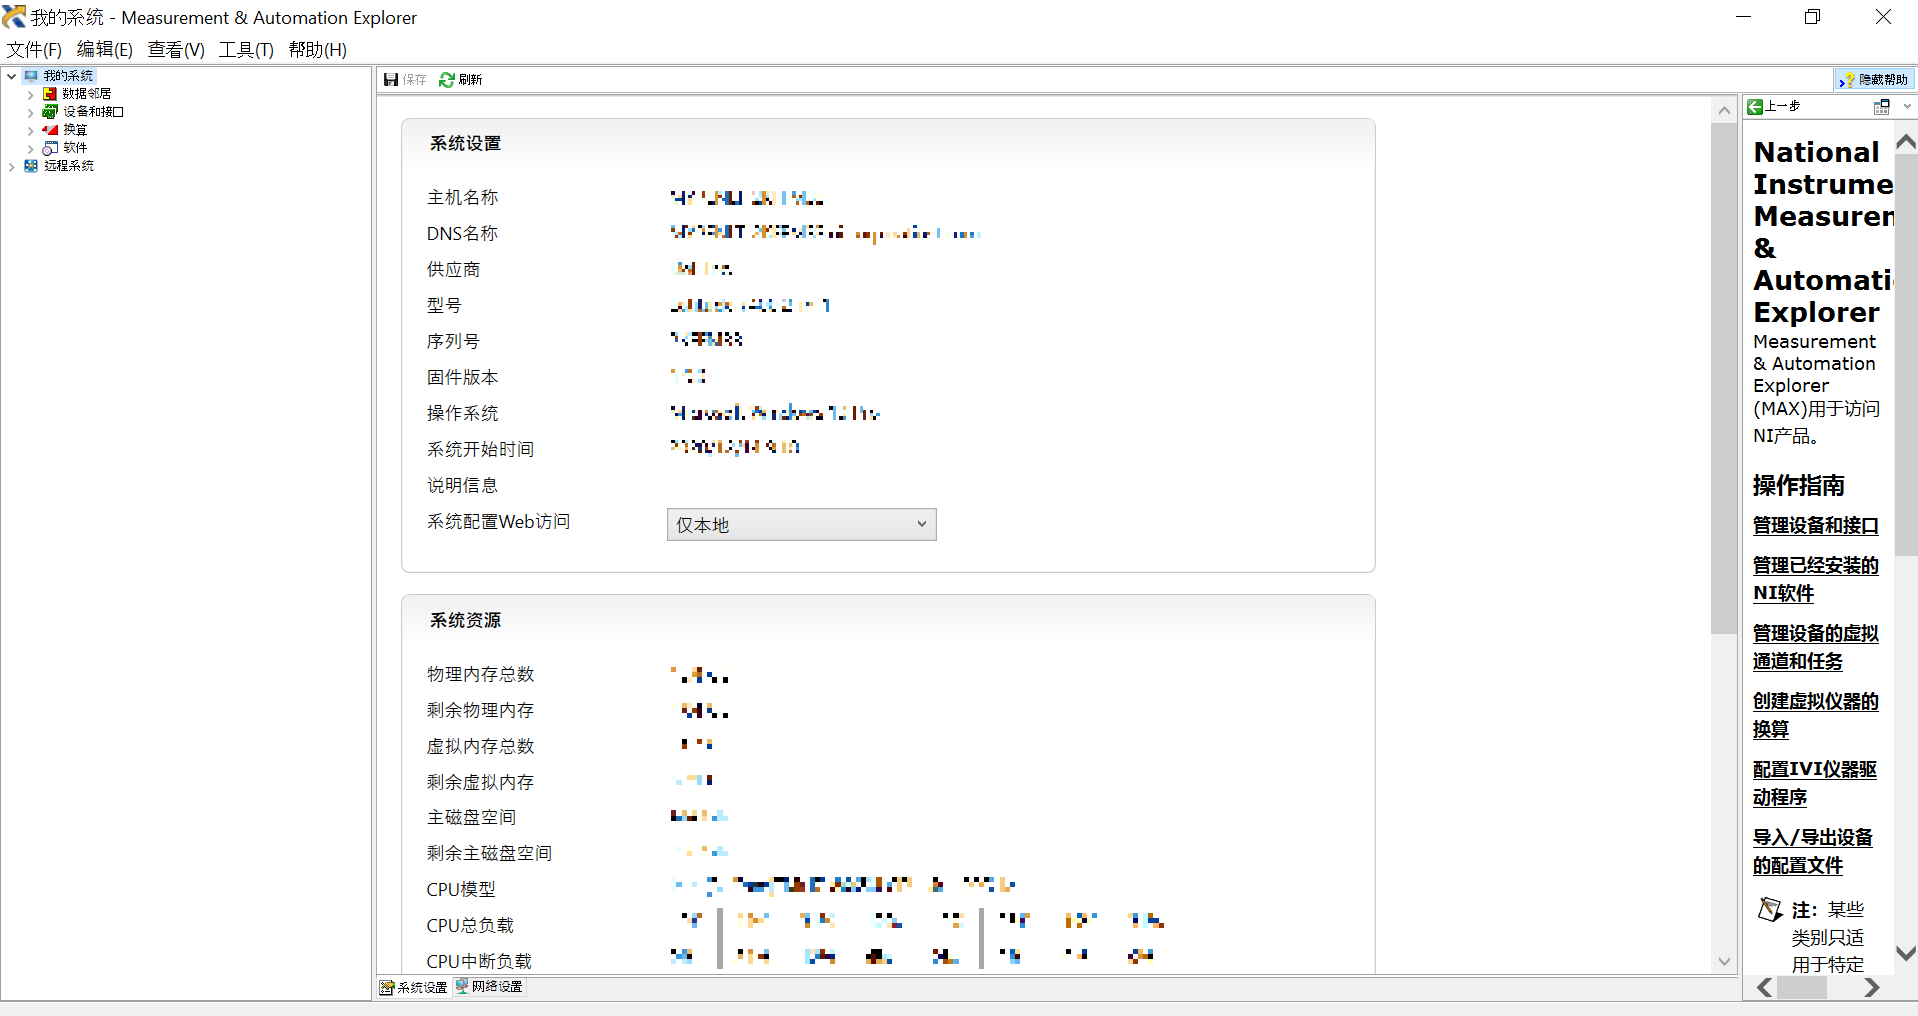1918x1016 pixels.
Task: Expand the 设备和接口 tree node
Action: click(x=31, y=112)
